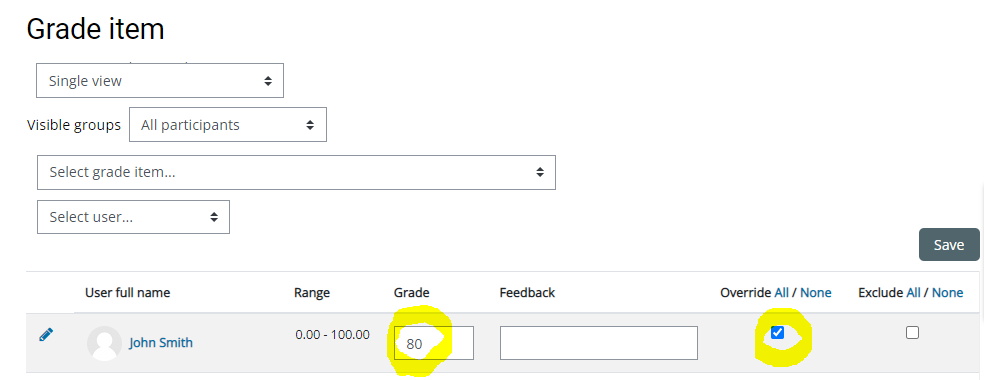
Task: Open the Select user dropdown
Action: tap(133, 217)
